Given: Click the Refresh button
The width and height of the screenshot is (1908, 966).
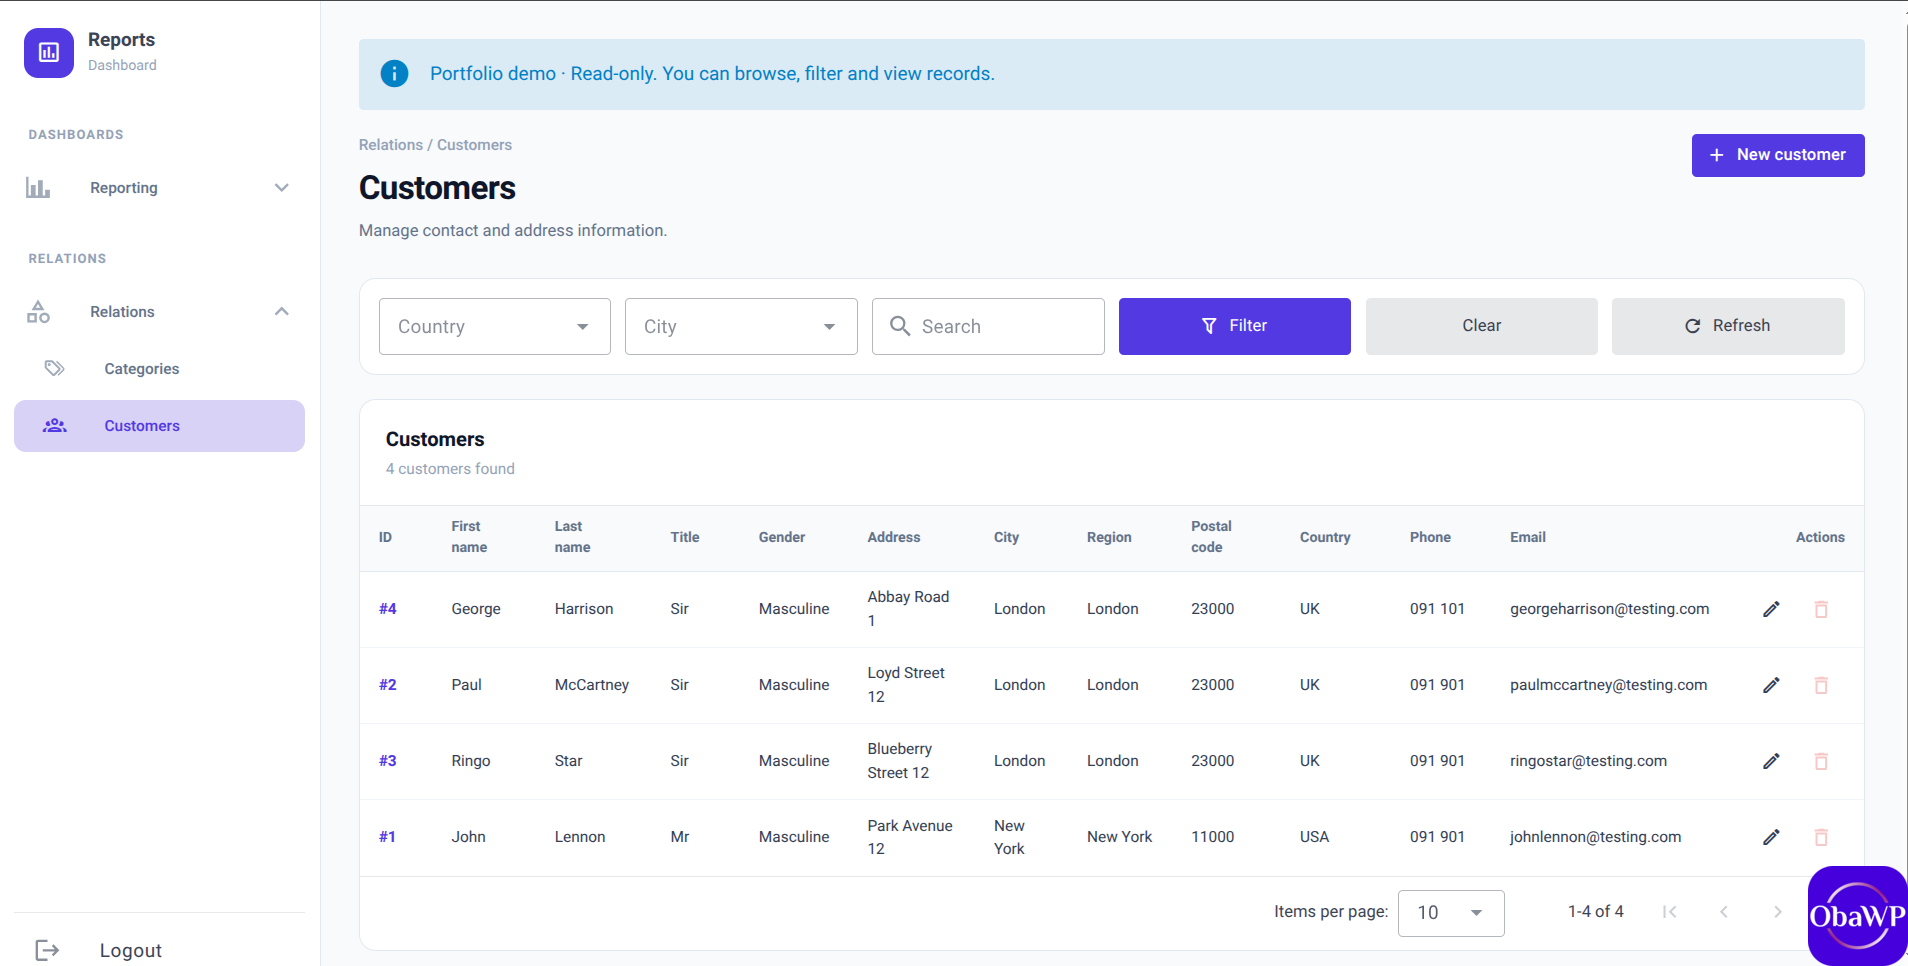Looking at the screenshot, I should 1728,326.
